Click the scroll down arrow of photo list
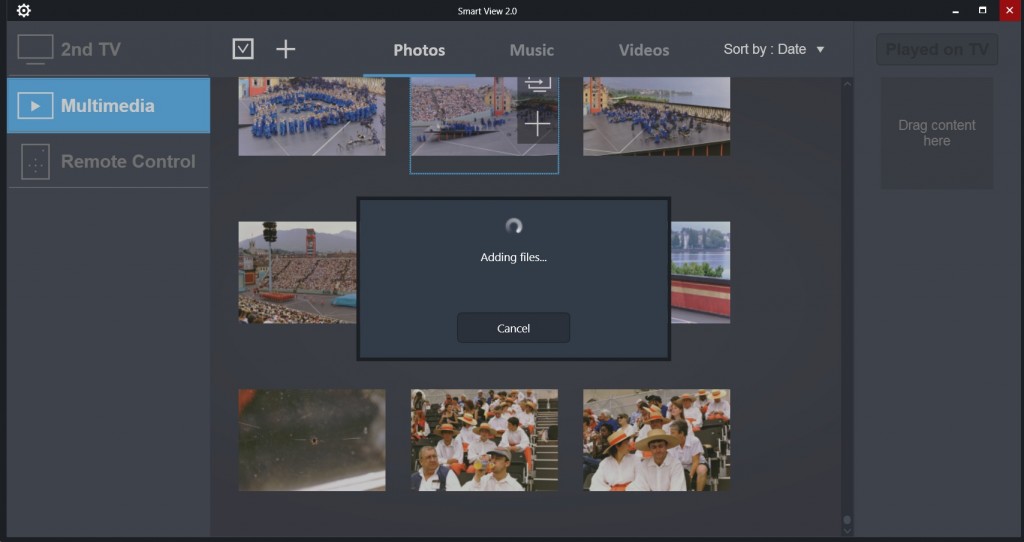1024x542 pixels. tap(847, 531)
